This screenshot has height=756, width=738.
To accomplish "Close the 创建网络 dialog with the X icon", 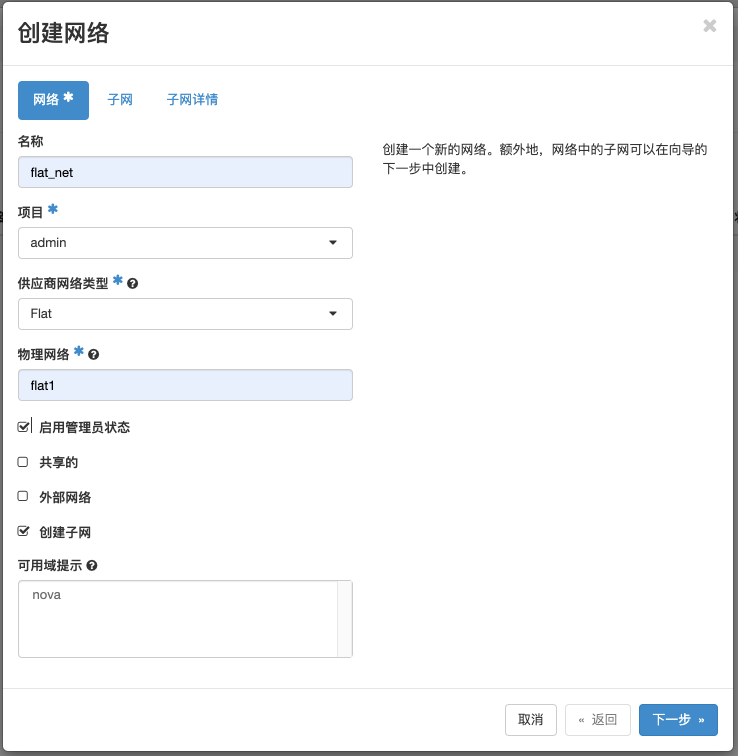I will pos(710,26).
